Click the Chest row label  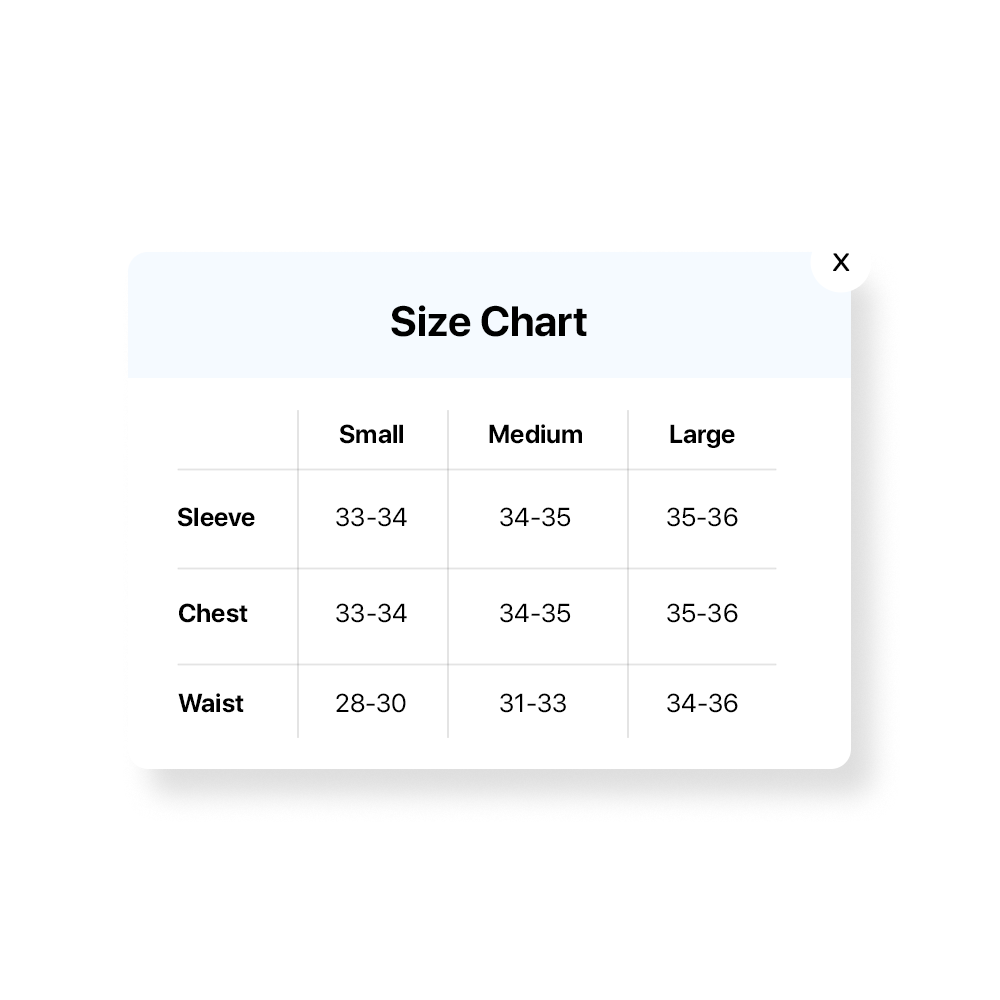[x=213, y=613]
